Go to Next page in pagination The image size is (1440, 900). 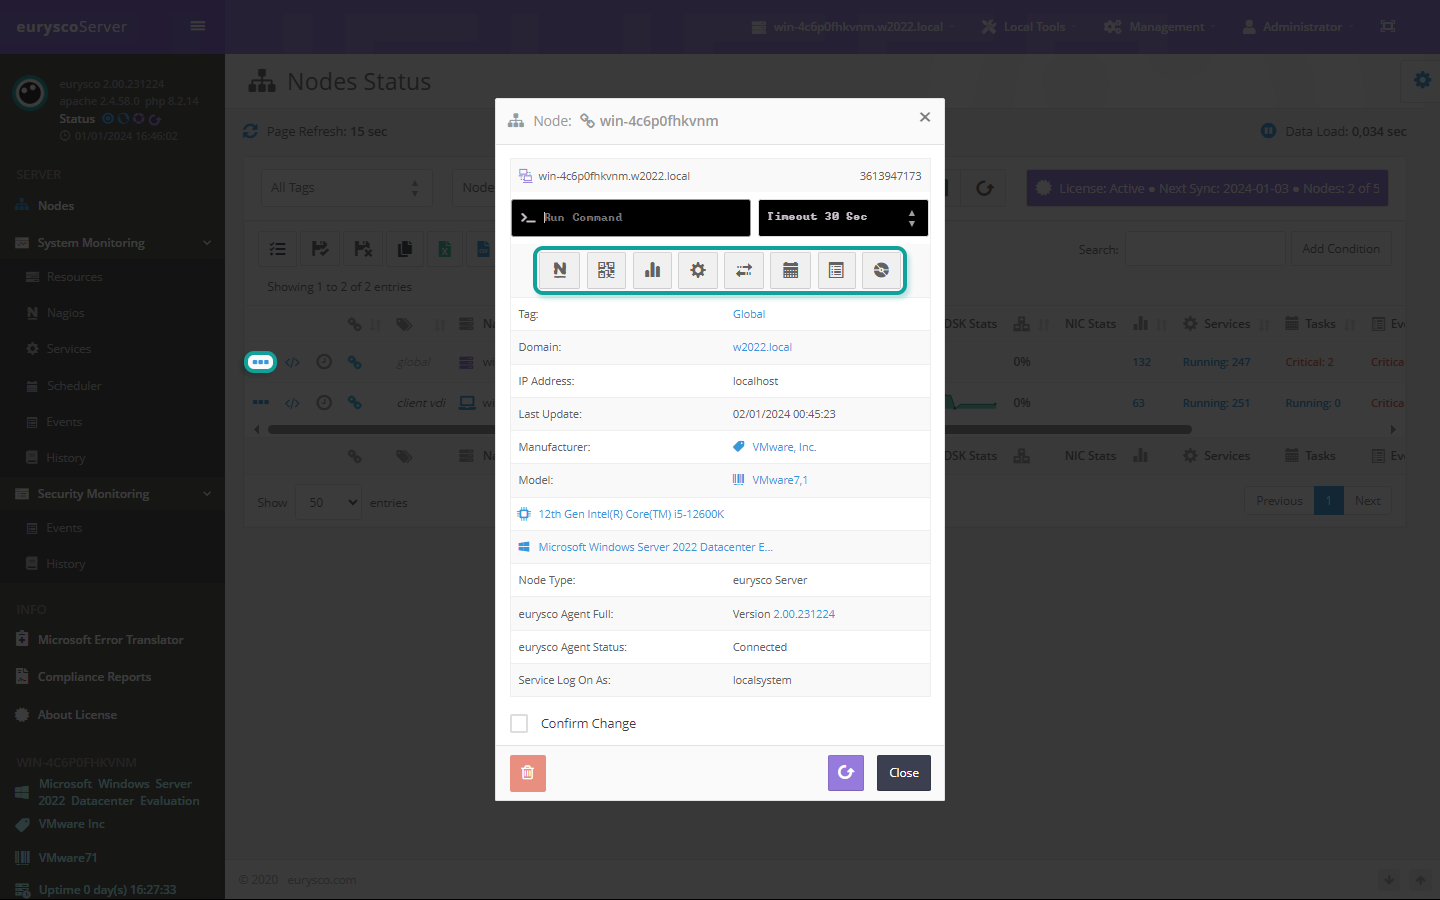pos(1367,501)
